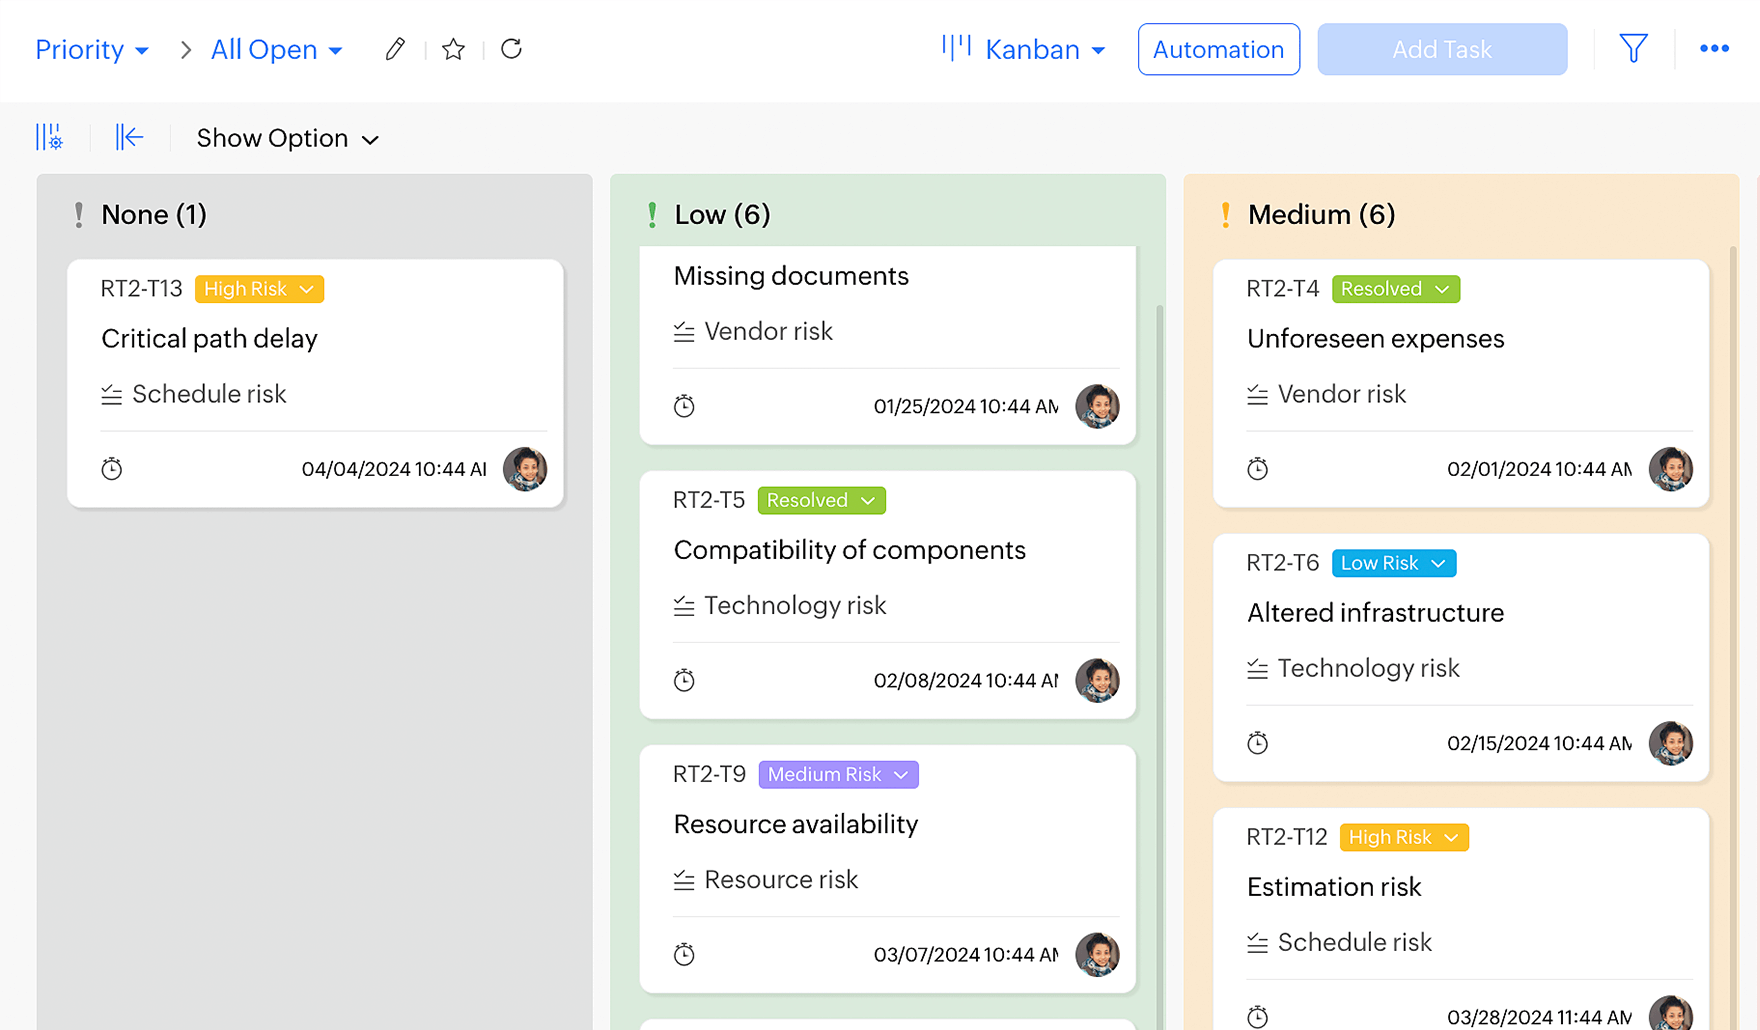
Task: Change High Risk status on RT2-T13
Action: point(259,289)
